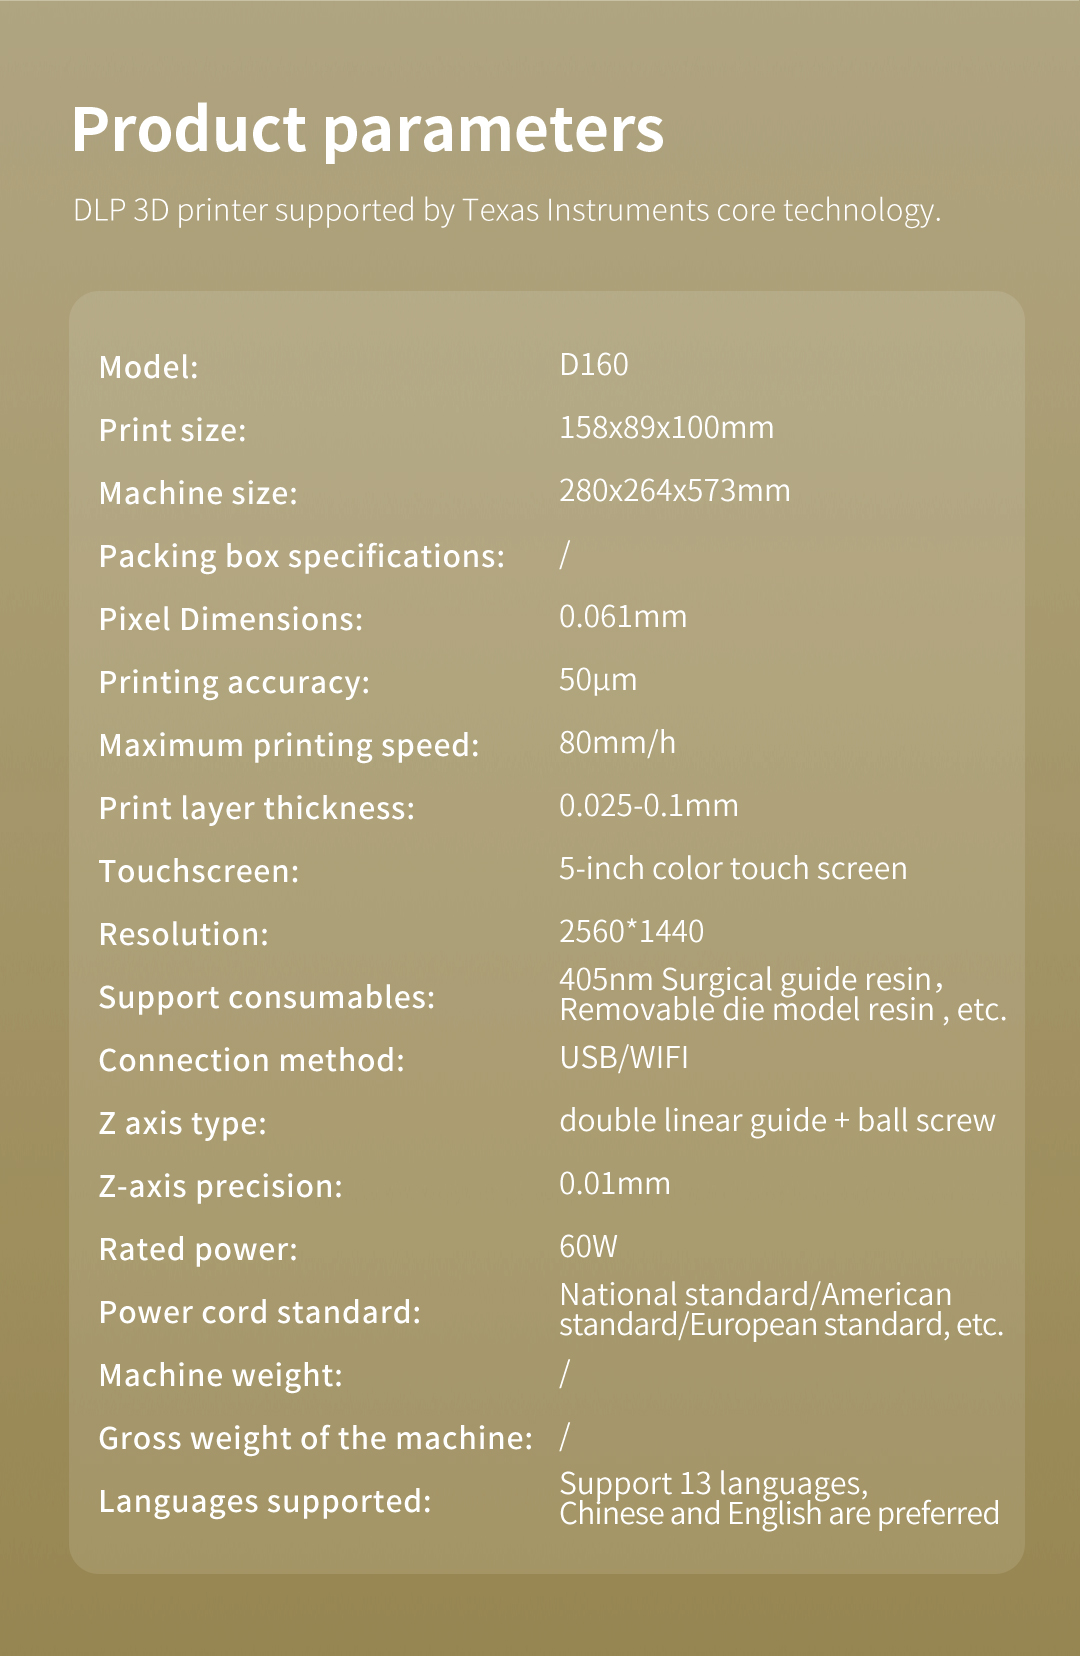Select the 0.025-0.1mm layer thickness value
This screenshot has width=1080, height=1656.
648,806
